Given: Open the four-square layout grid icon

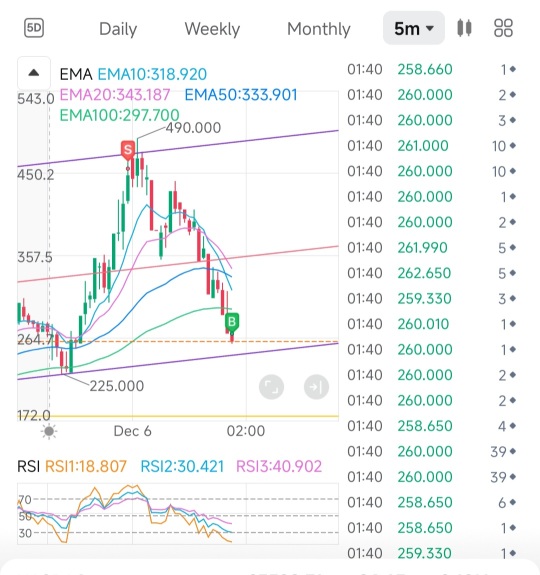Looking at the screenshot, I should (503, 28).
